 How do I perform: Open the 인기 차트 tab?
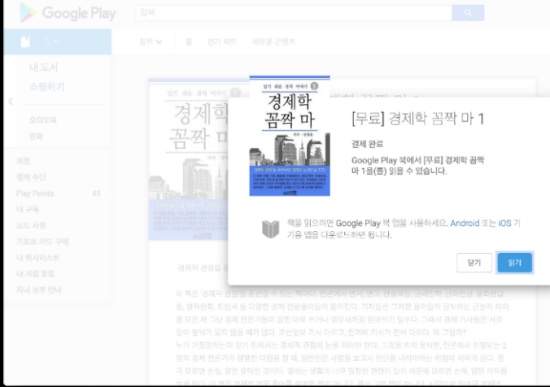click(222, 42)
